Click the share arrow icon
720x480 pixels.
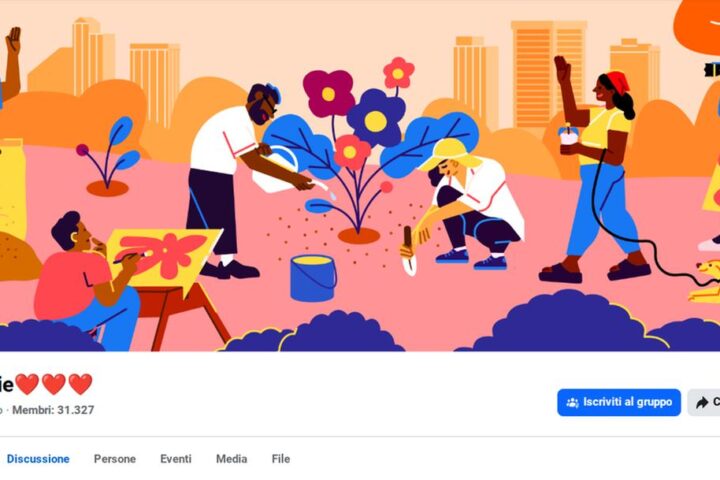[702, 403]
